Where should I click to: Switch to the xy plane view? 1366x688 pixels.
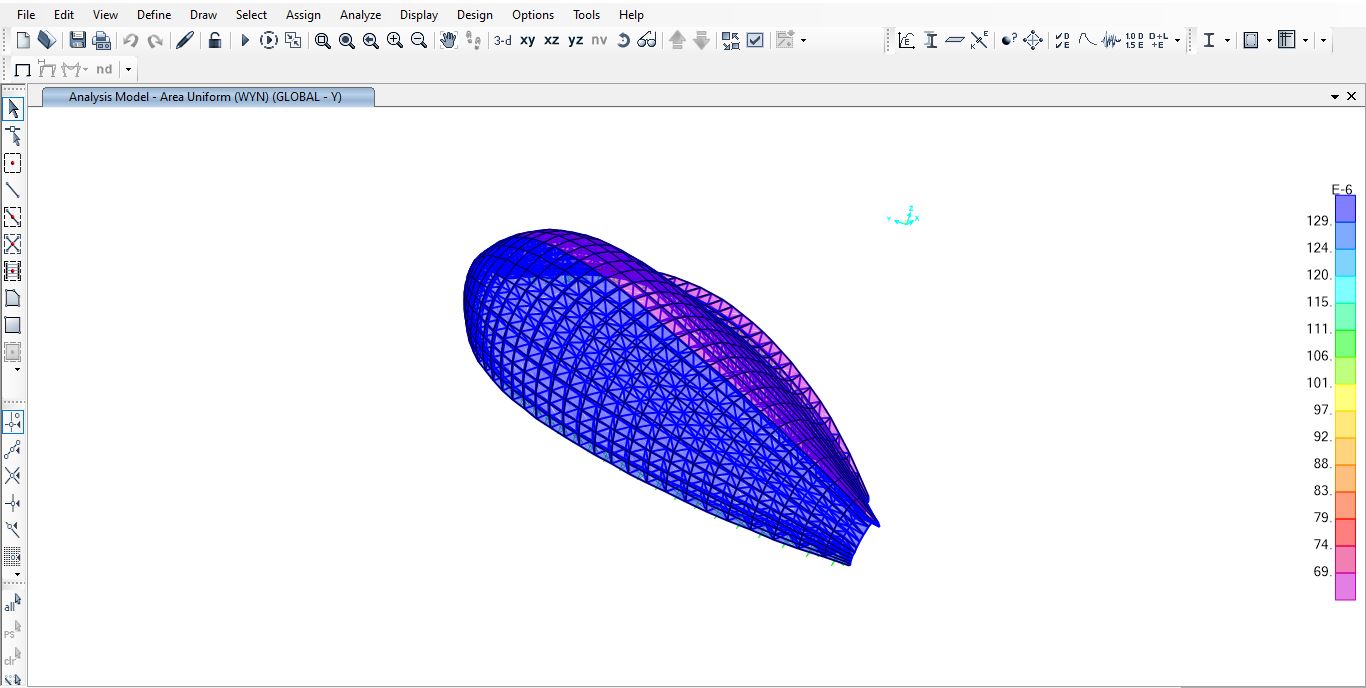coord(527,40)
